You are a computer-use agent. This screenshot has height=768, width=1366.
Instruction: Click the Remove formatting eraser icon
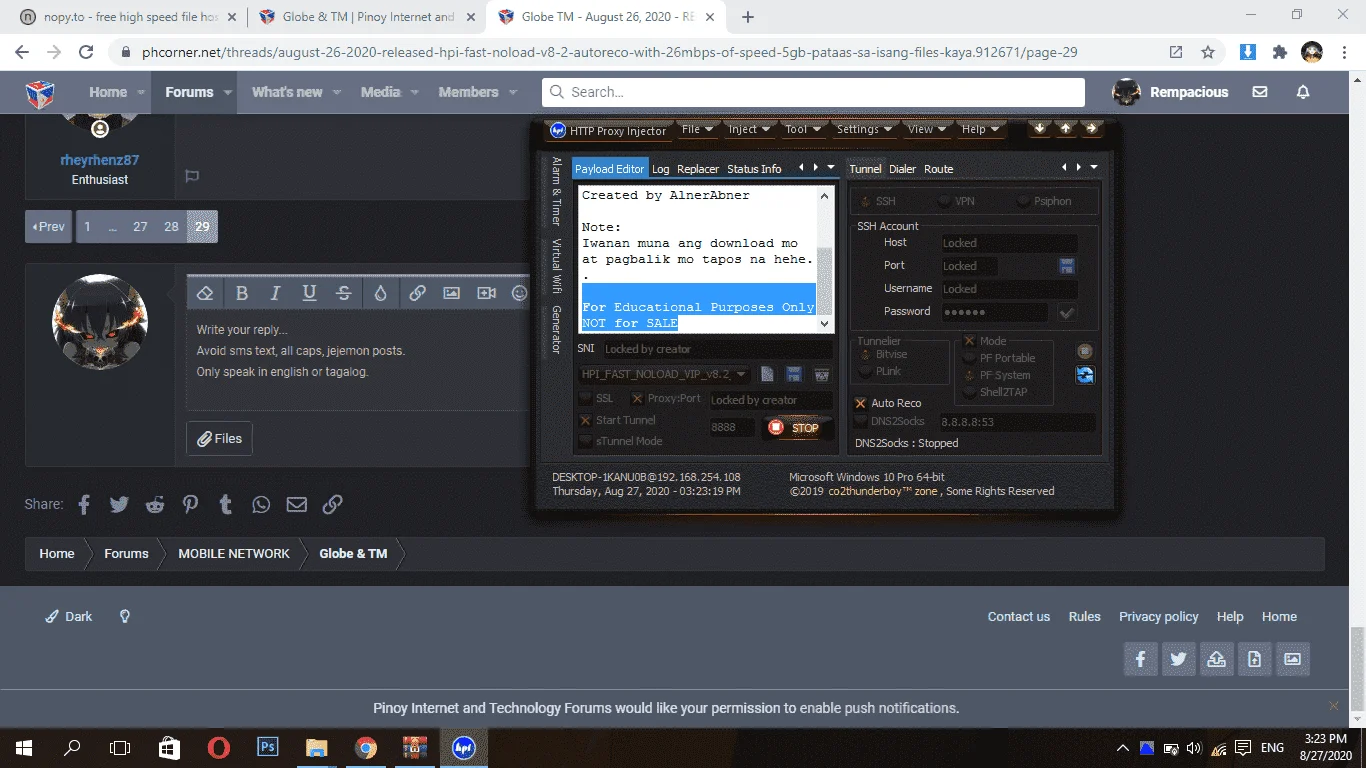pos(205,293)
